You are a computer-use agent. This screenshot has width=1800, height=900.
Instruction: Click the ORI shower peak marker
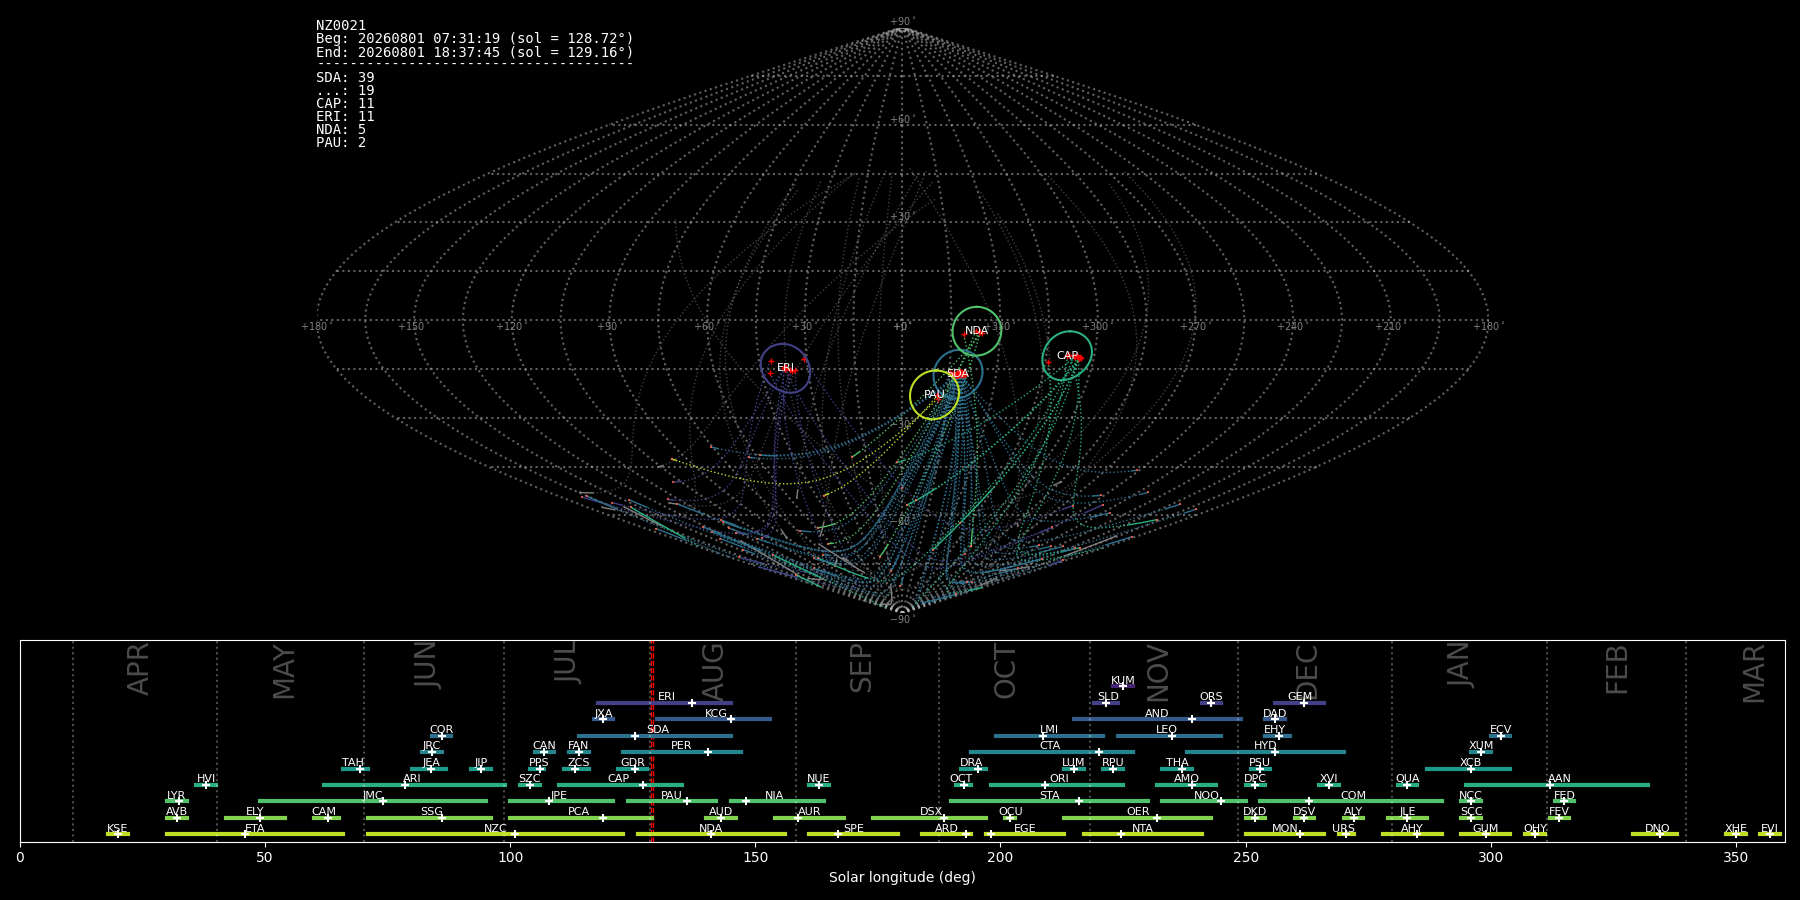1045,785
